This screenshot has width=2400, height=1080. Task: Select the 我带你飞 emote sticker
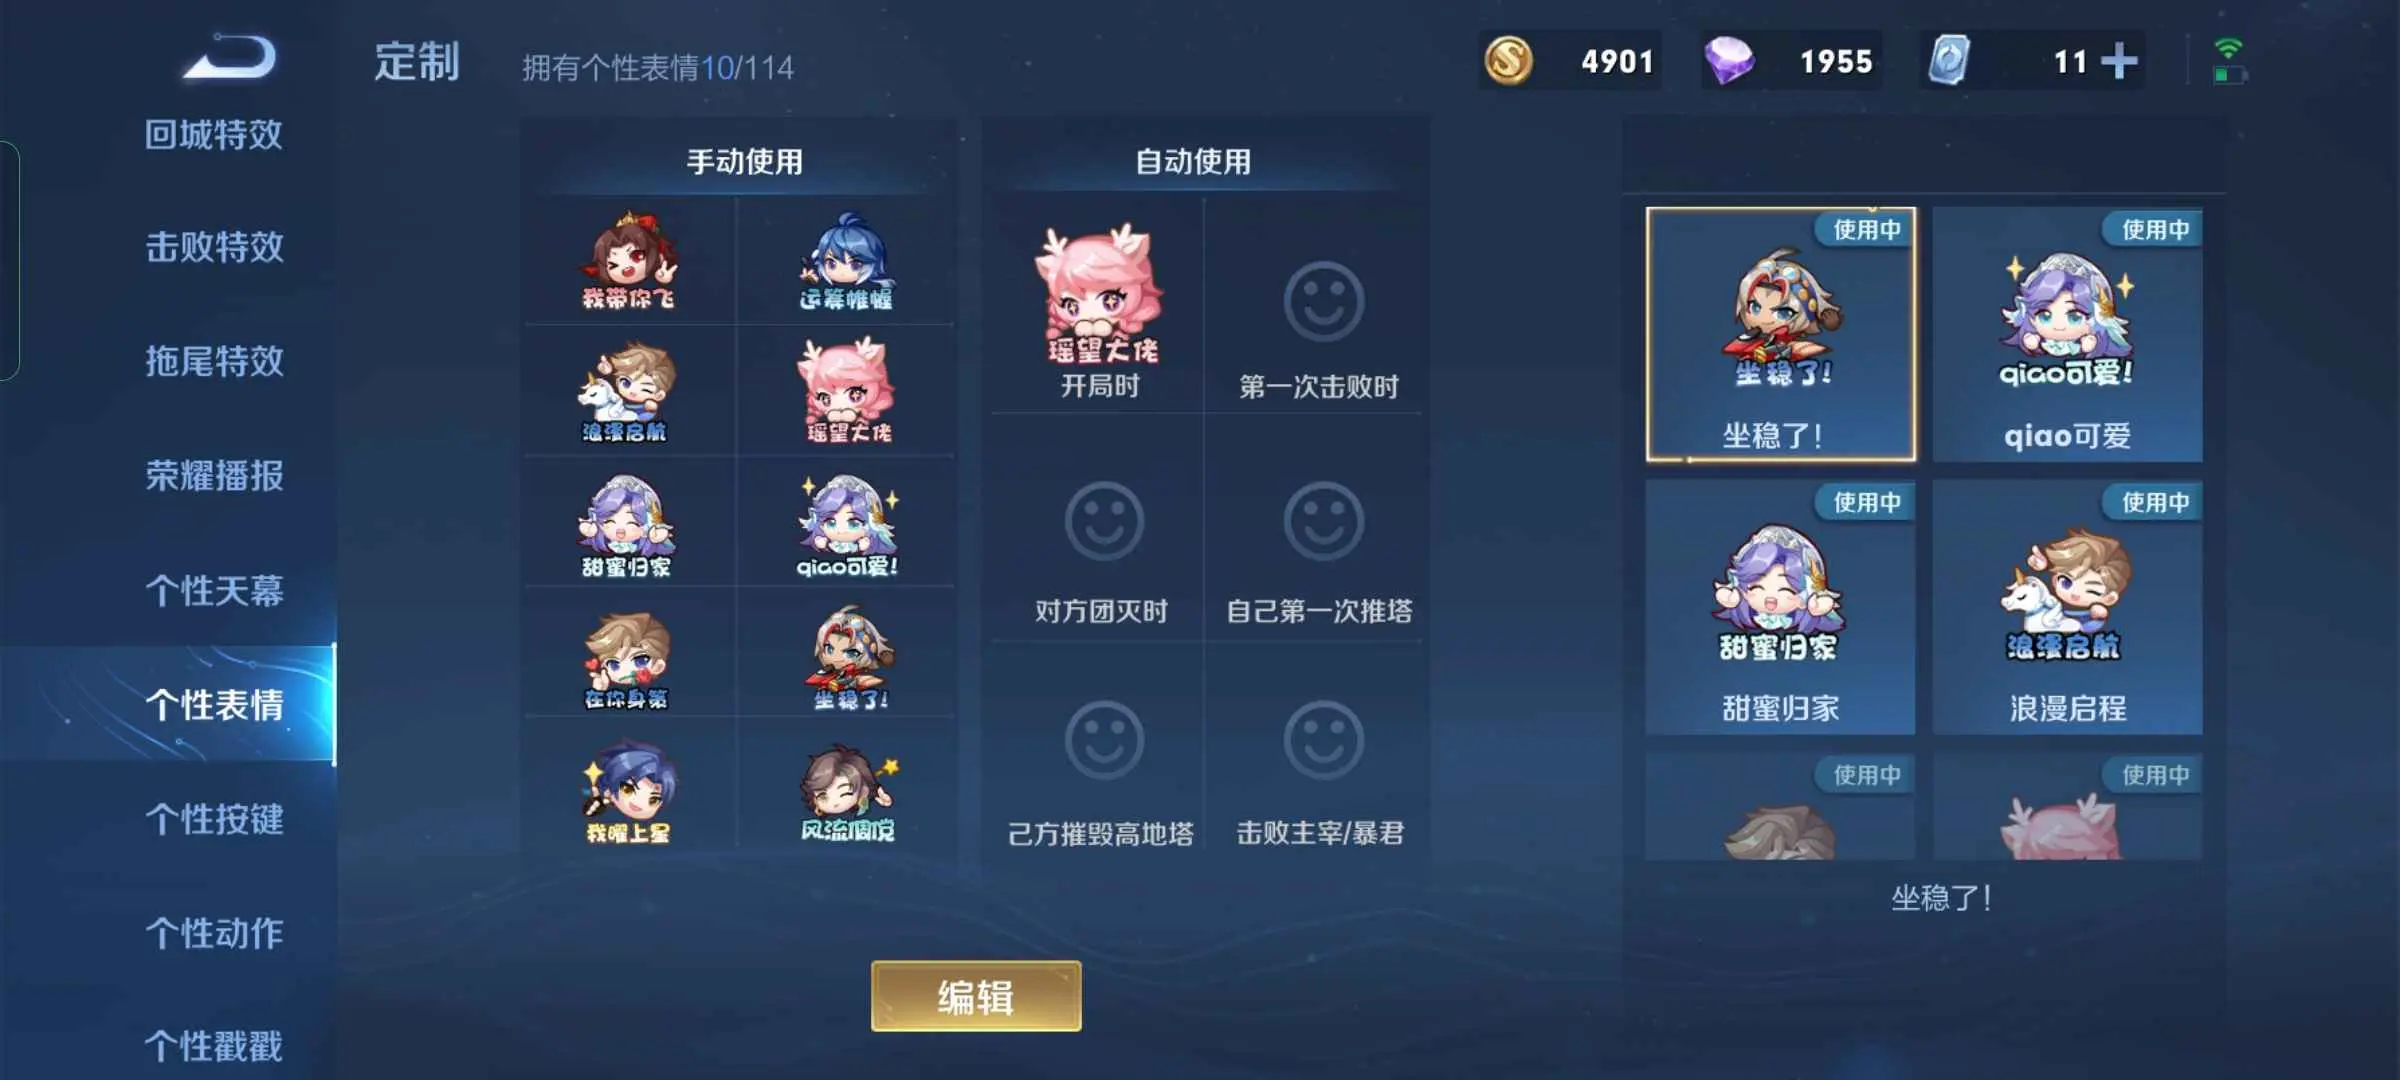[629, 261]
